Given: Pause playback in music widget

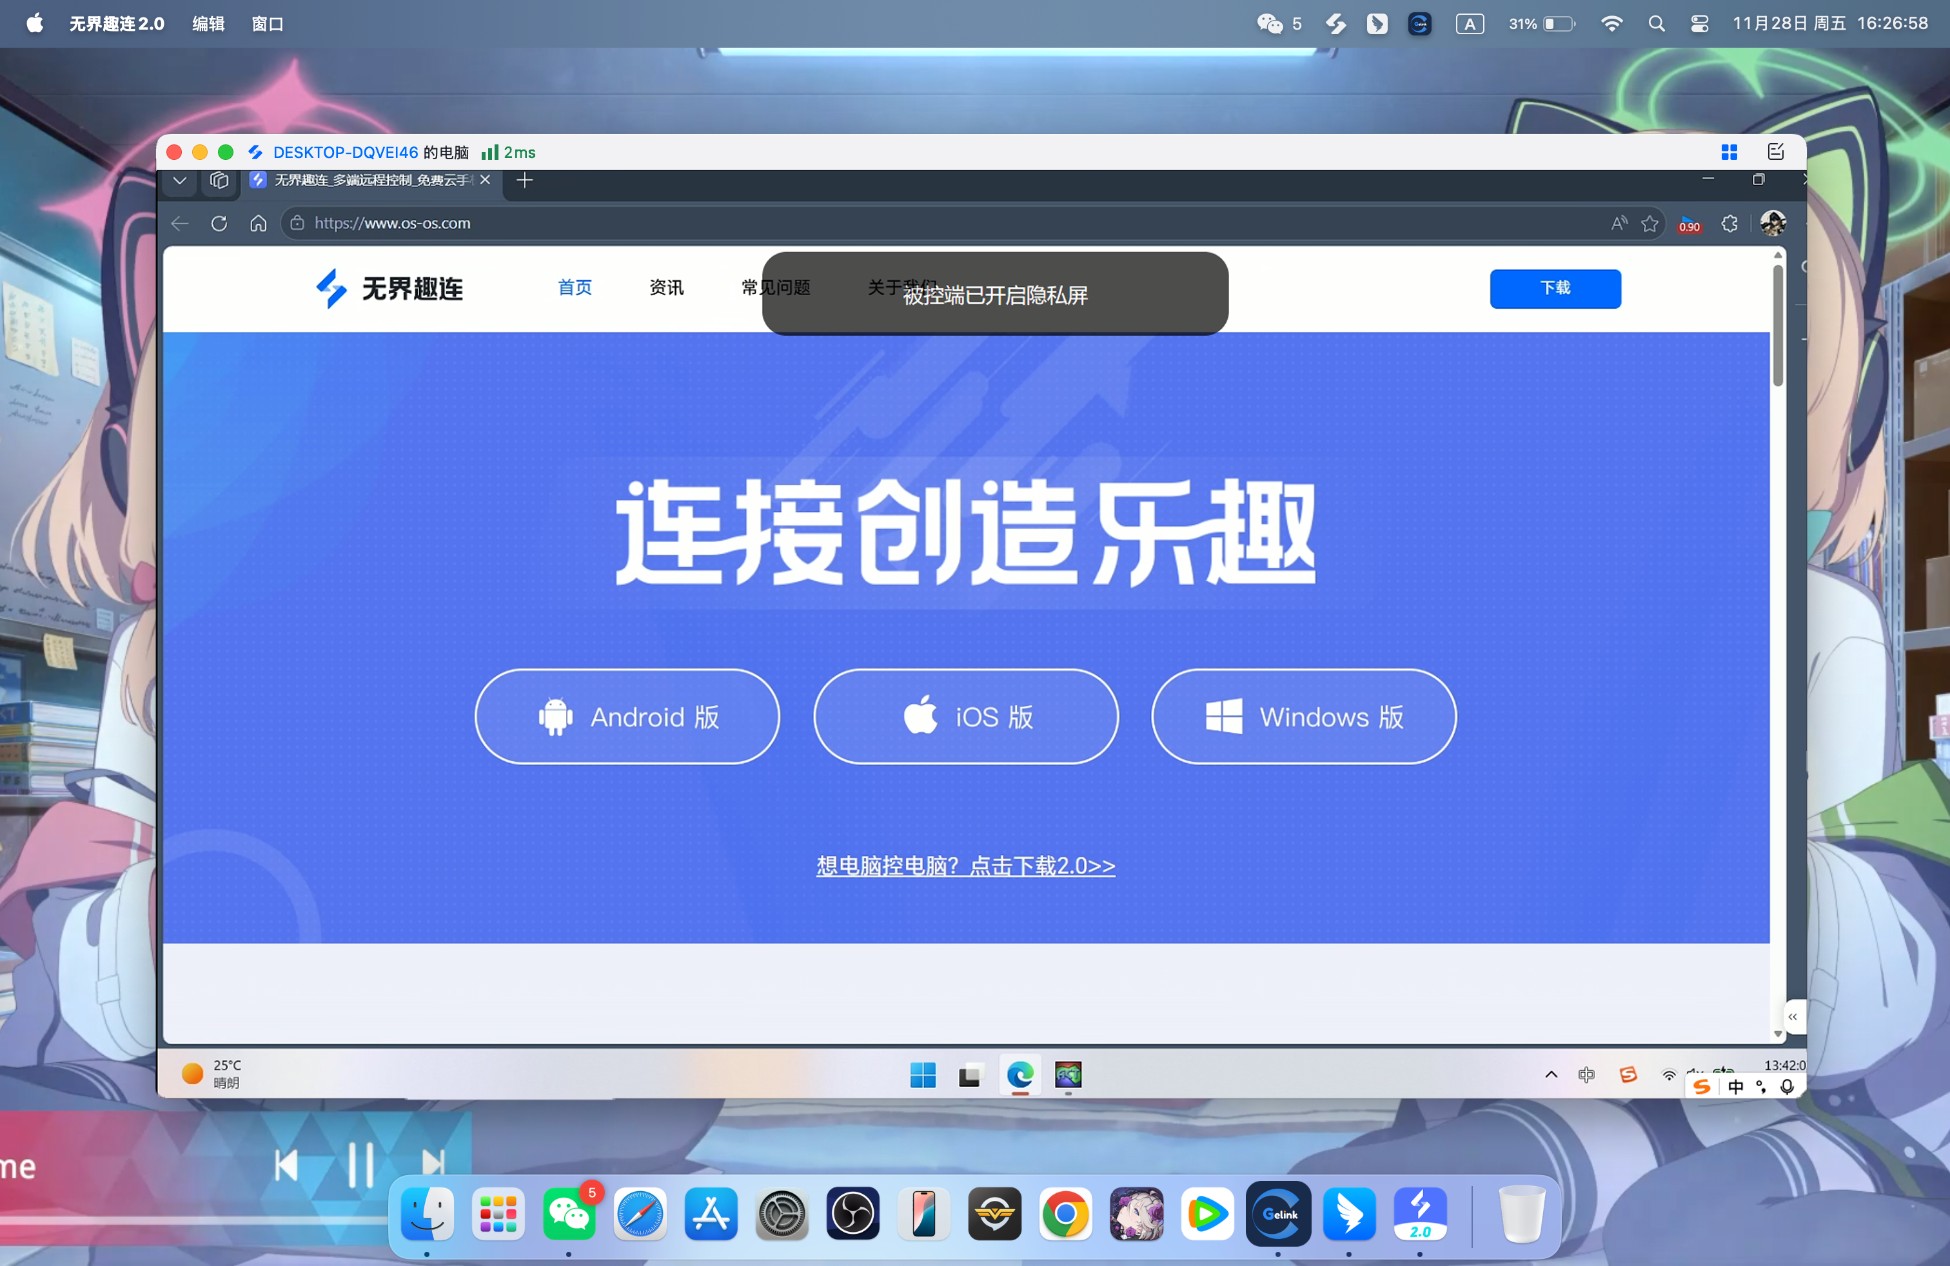Looking at the screenshot, I should click(x=360, y=1165).
